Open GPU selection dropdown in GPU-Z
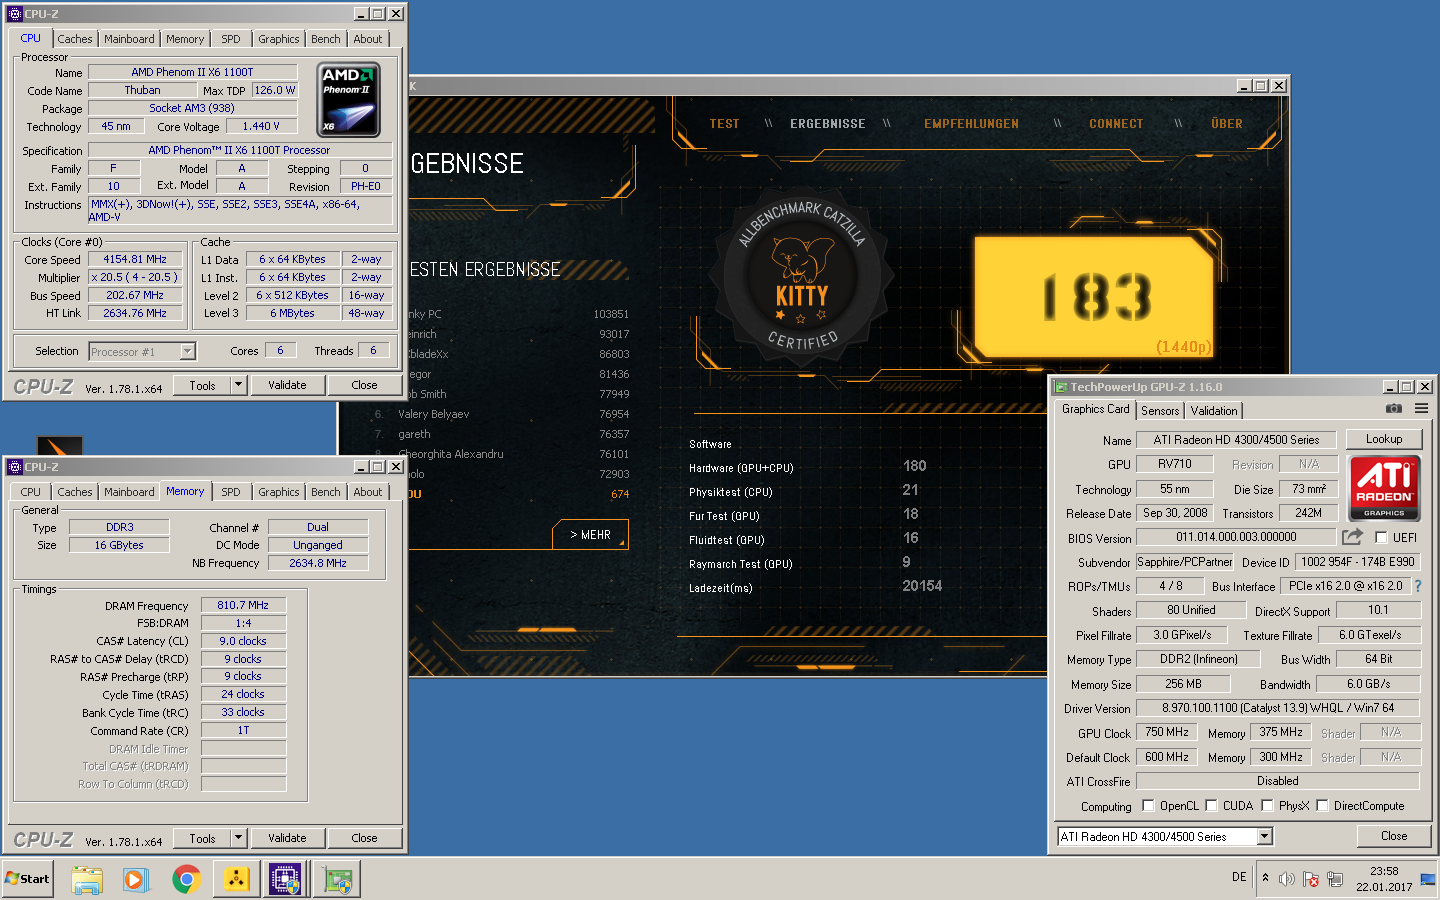1440x900 pixels. pyautogui.click(x=1265, y=836)
